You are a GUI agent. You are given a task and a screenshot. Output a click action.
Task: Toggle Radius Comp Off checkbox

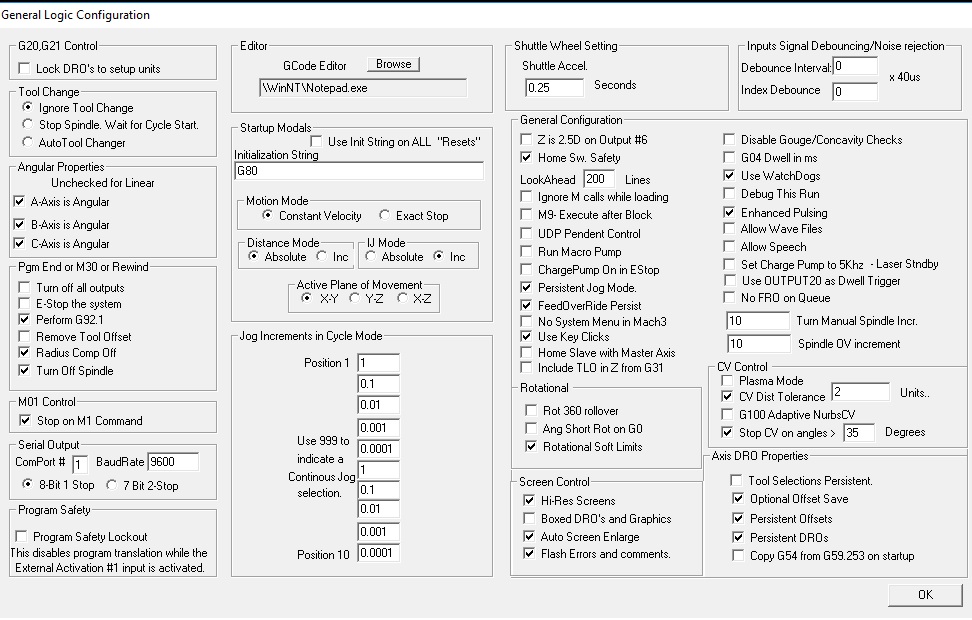[x=24, y=352]
